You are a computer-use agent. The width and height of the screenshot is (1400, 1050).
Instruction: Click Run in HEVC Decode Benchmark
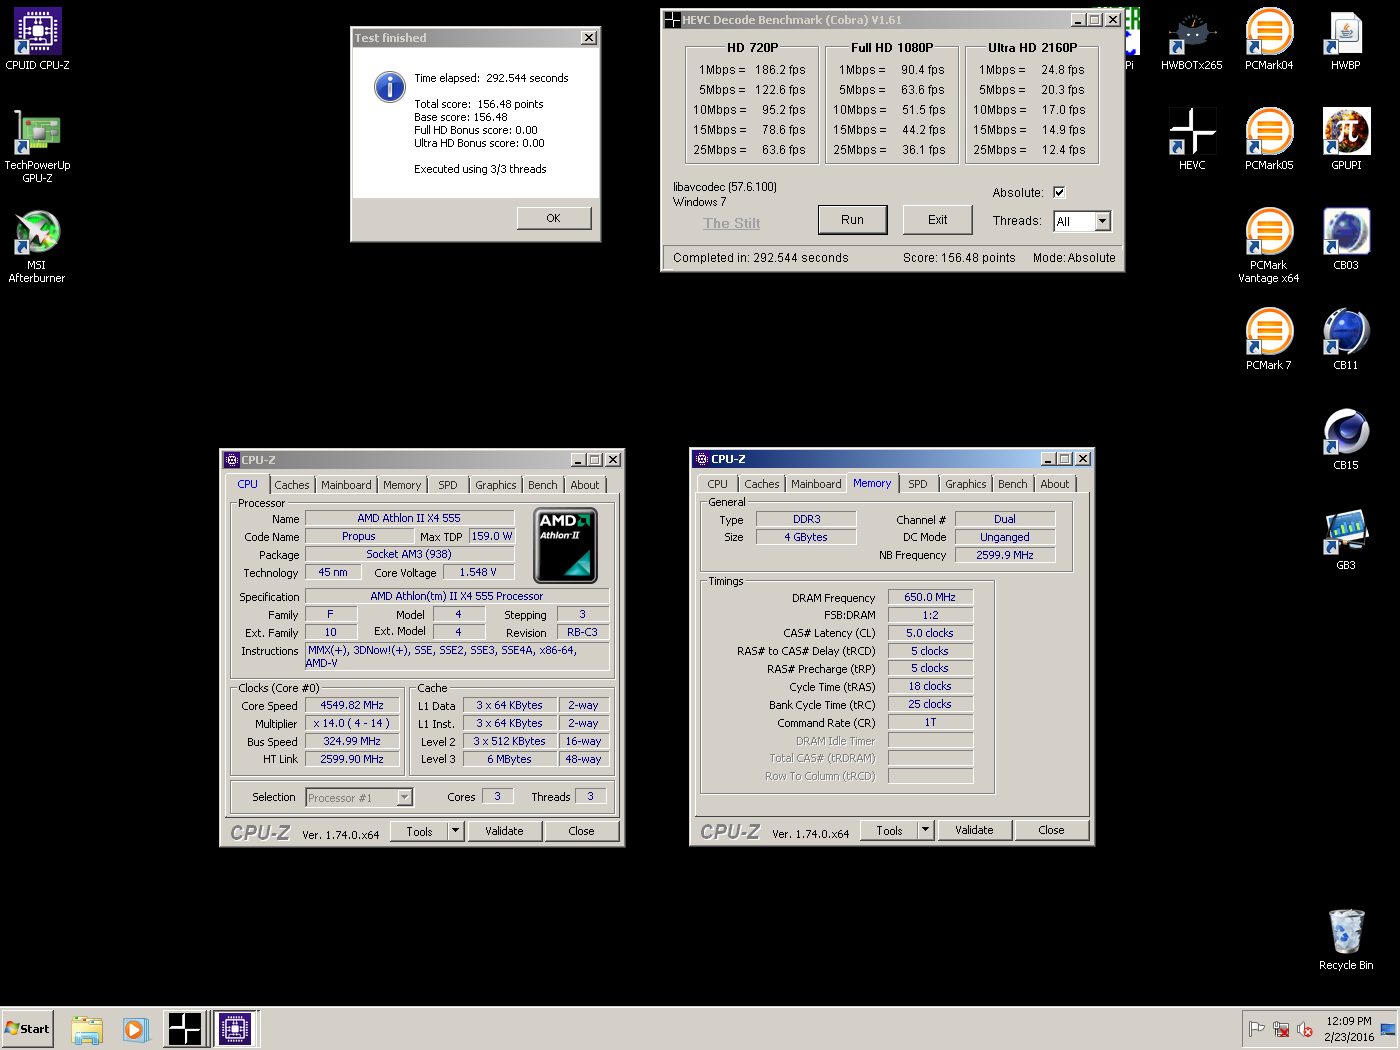click(x=852, y=220)
